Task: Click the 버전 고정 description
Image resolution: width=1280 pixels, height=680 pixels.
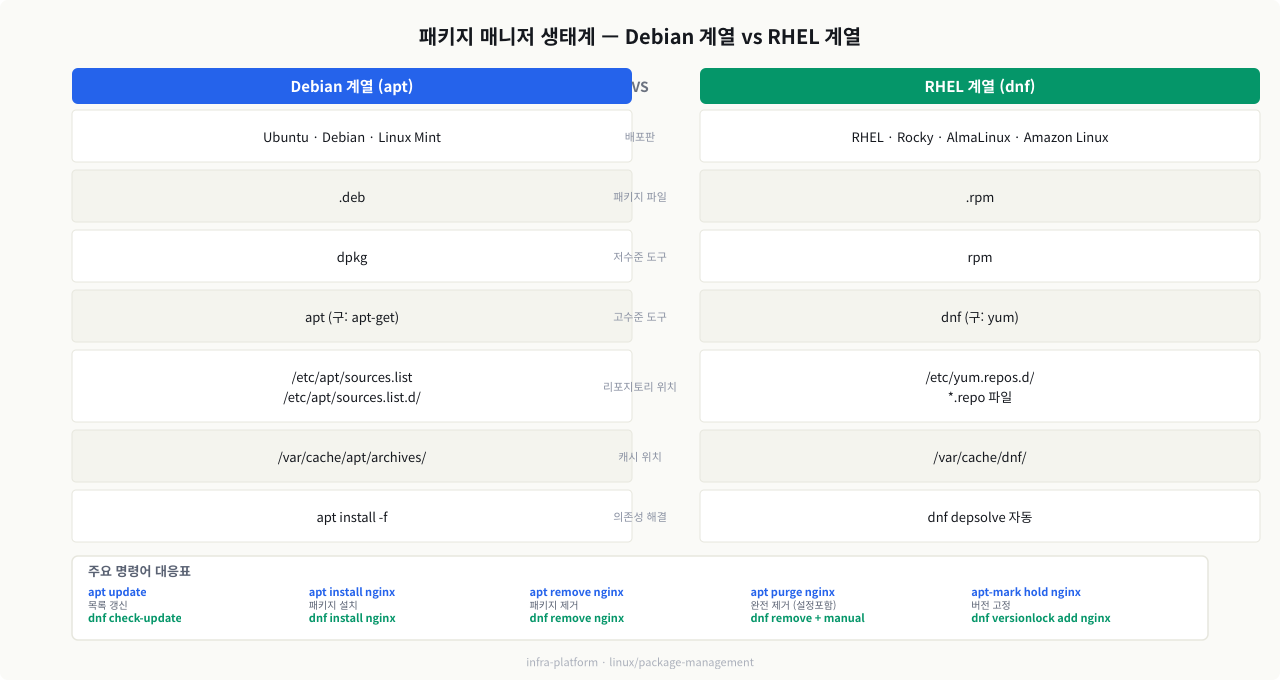Action: point(991,605)
